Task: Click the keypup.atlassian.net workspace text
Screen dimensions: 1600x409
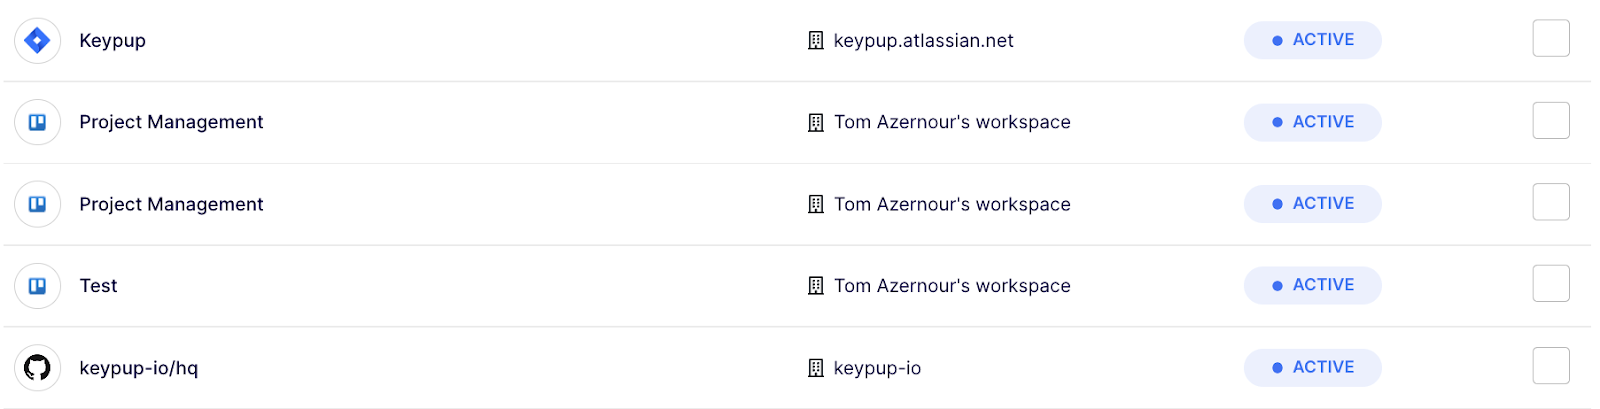Action: coord(923,41)
